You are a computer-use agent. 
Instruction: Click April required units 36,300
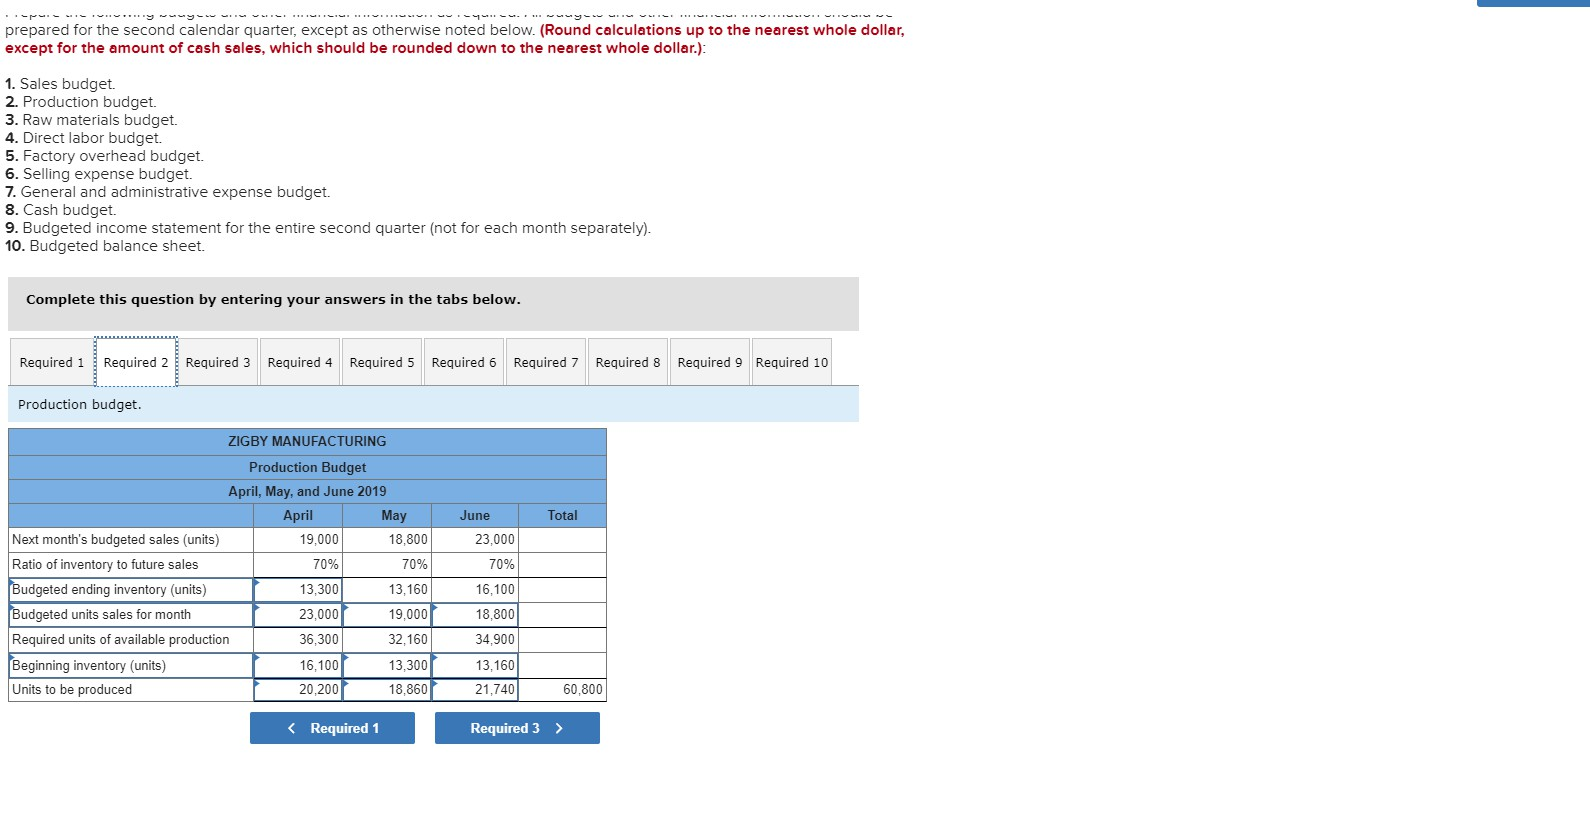(298, 640)
